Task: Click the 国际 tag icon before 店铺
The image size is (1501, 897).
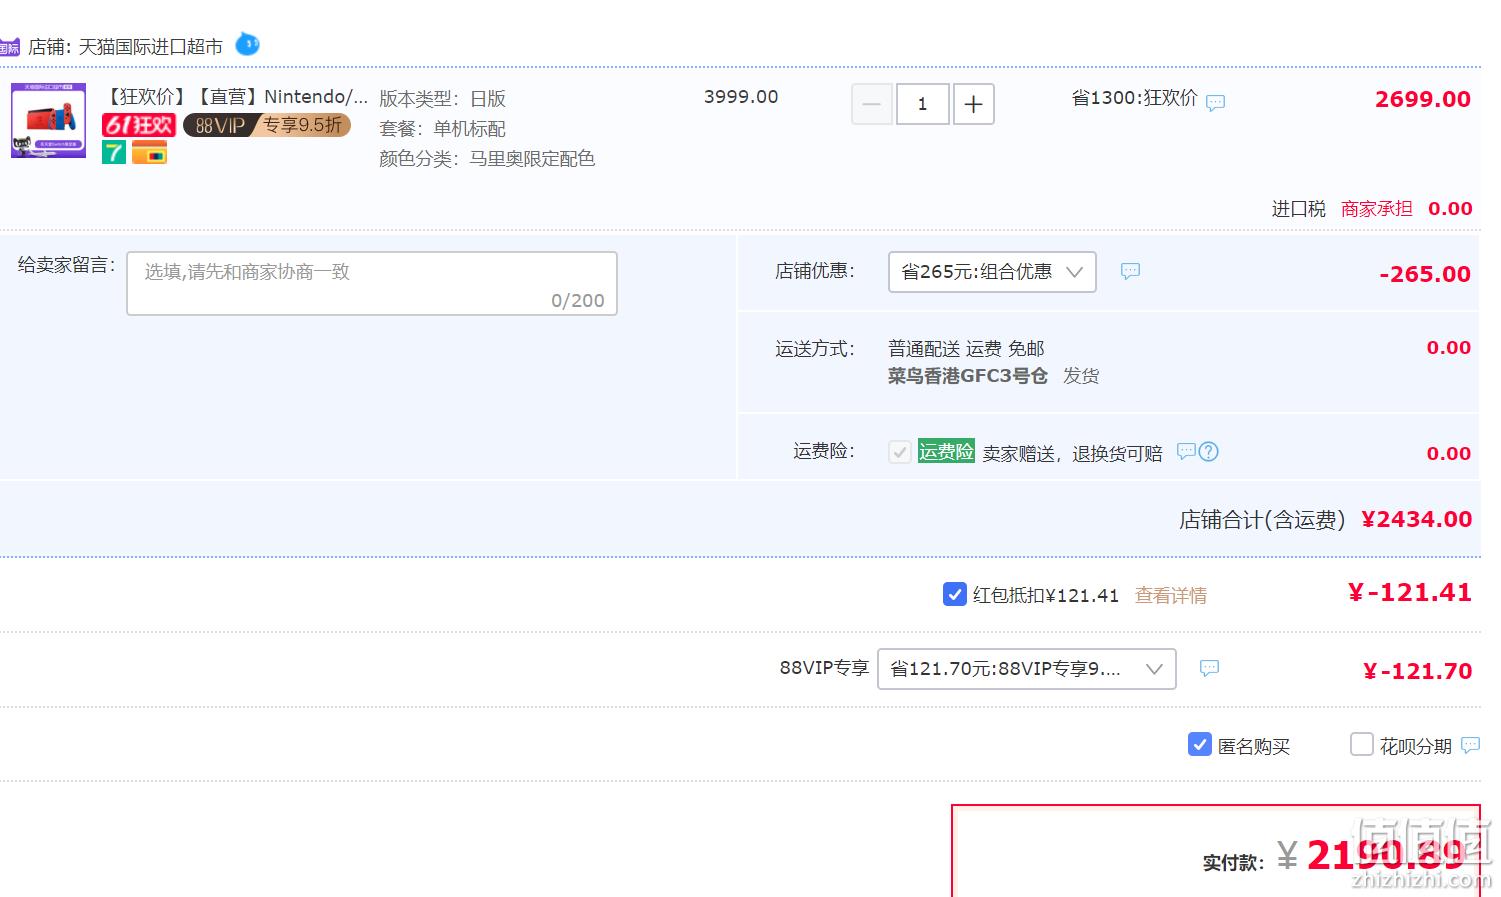Action: pos(9,47)
